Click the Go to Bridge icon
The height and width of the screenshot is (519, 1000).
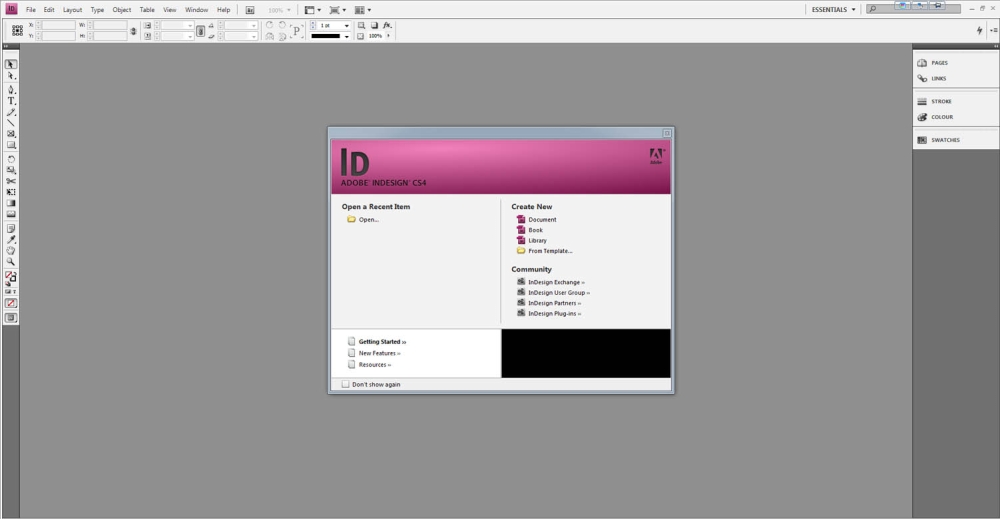click(250, 10)
